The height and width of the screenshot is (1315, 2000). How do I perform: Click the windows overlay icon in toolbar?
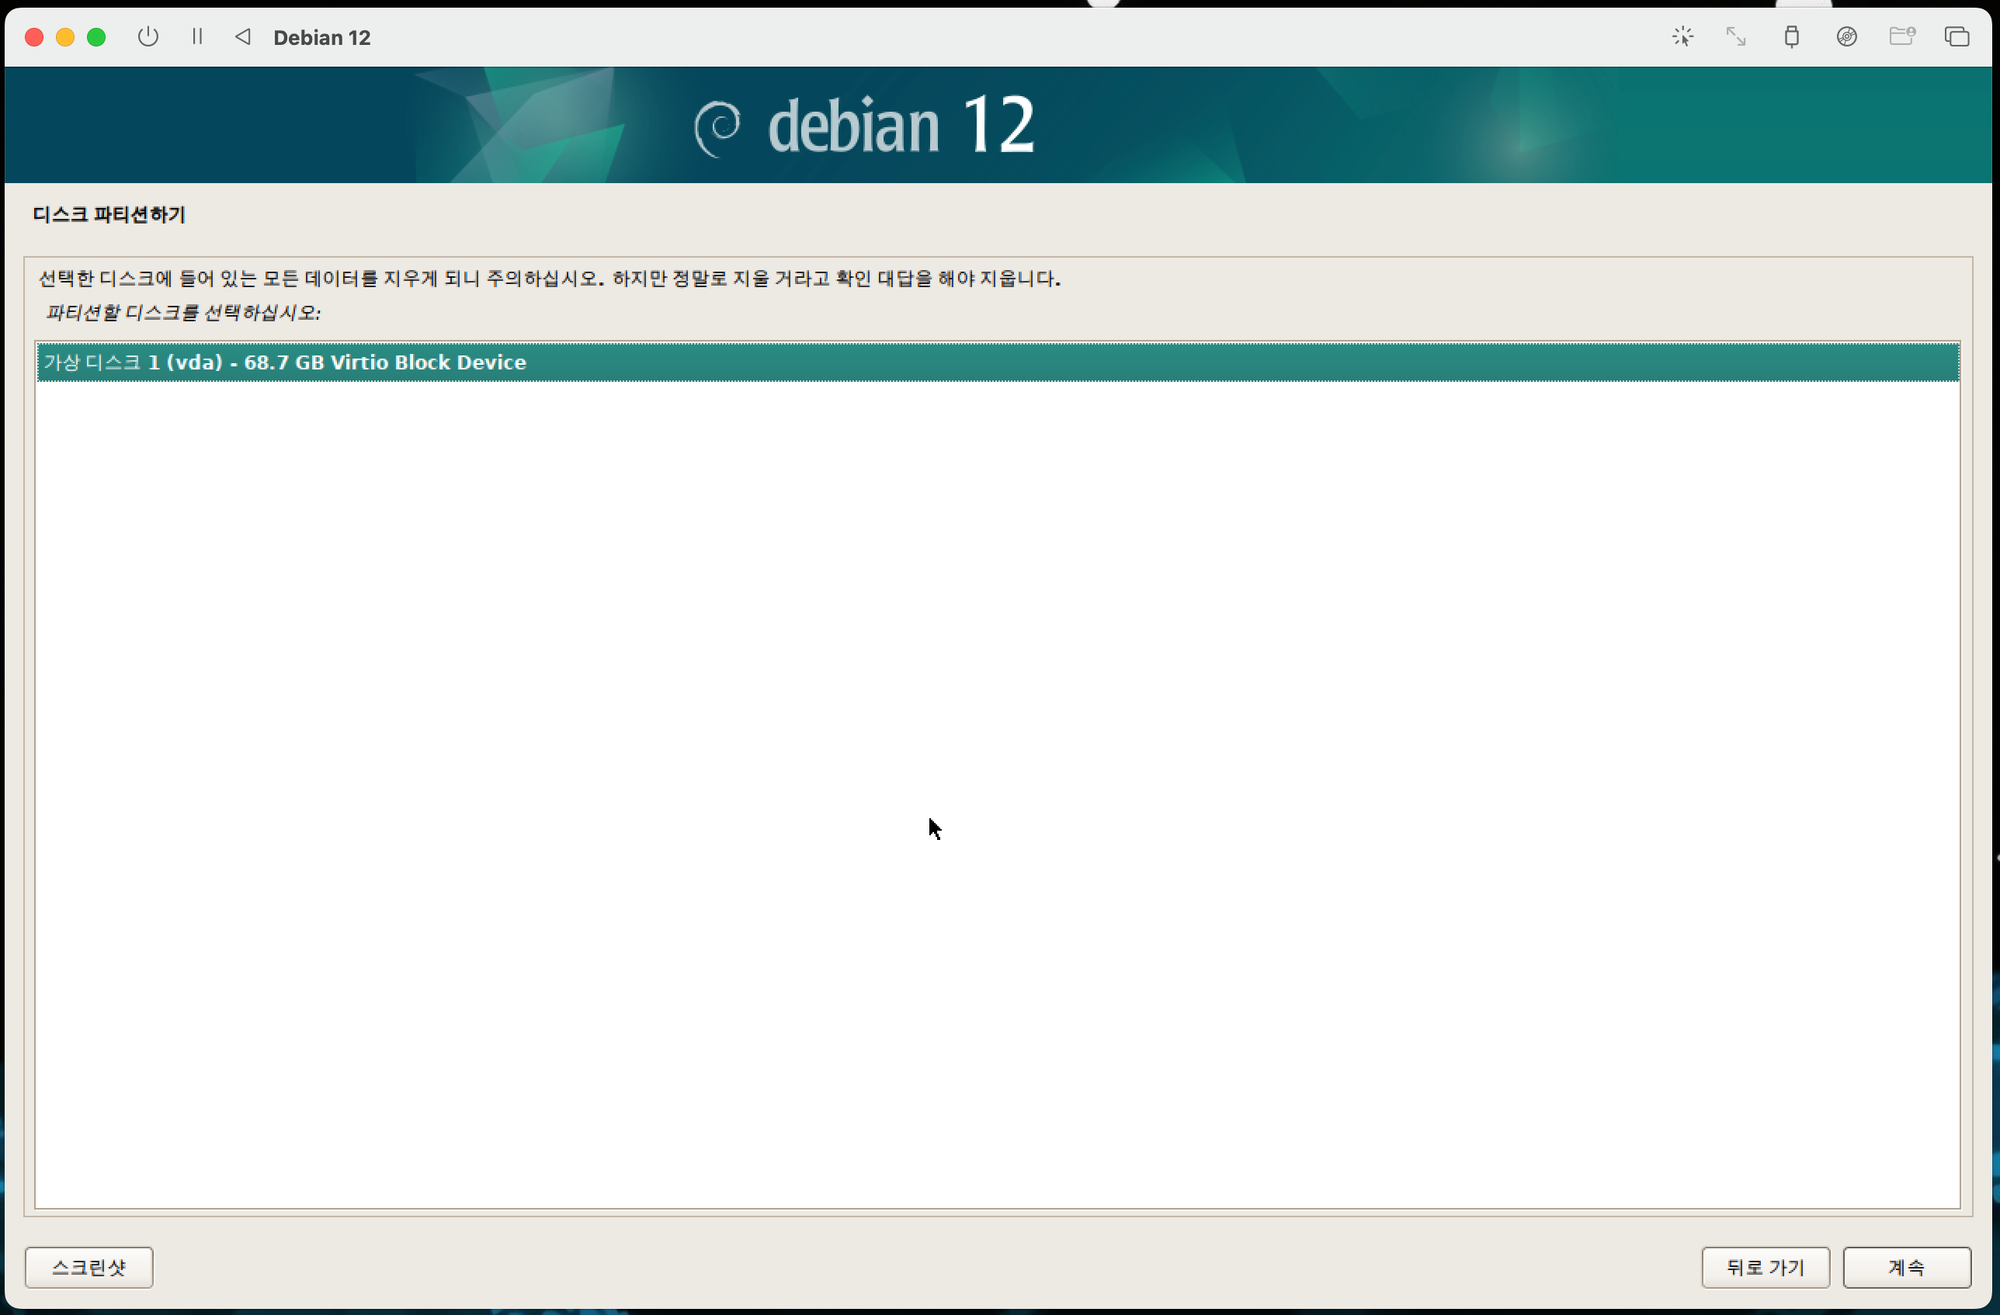tap(1957, 37)
